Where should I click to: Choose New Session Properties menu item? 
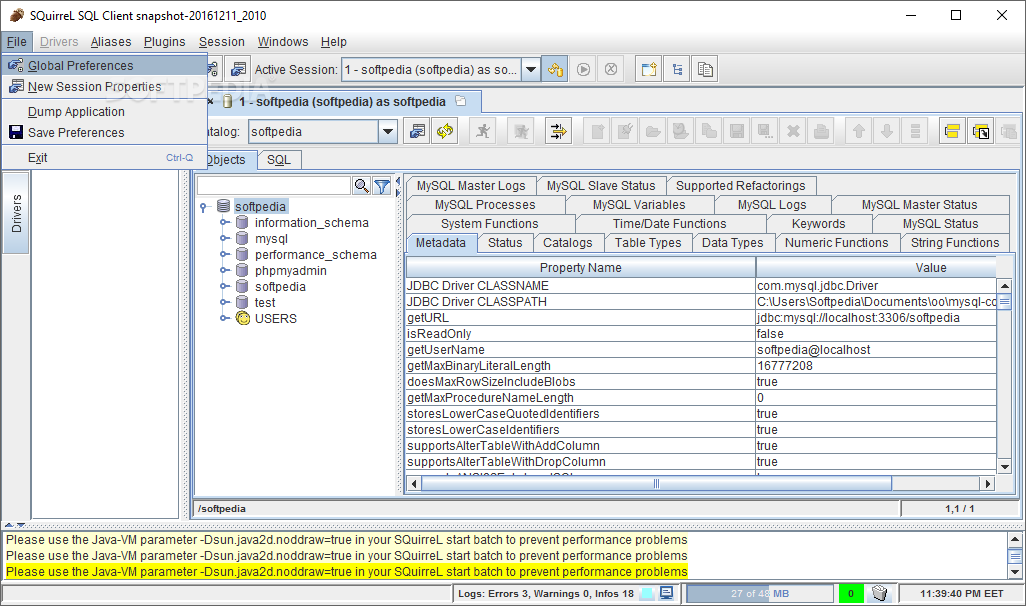click(x=105, y=86)
